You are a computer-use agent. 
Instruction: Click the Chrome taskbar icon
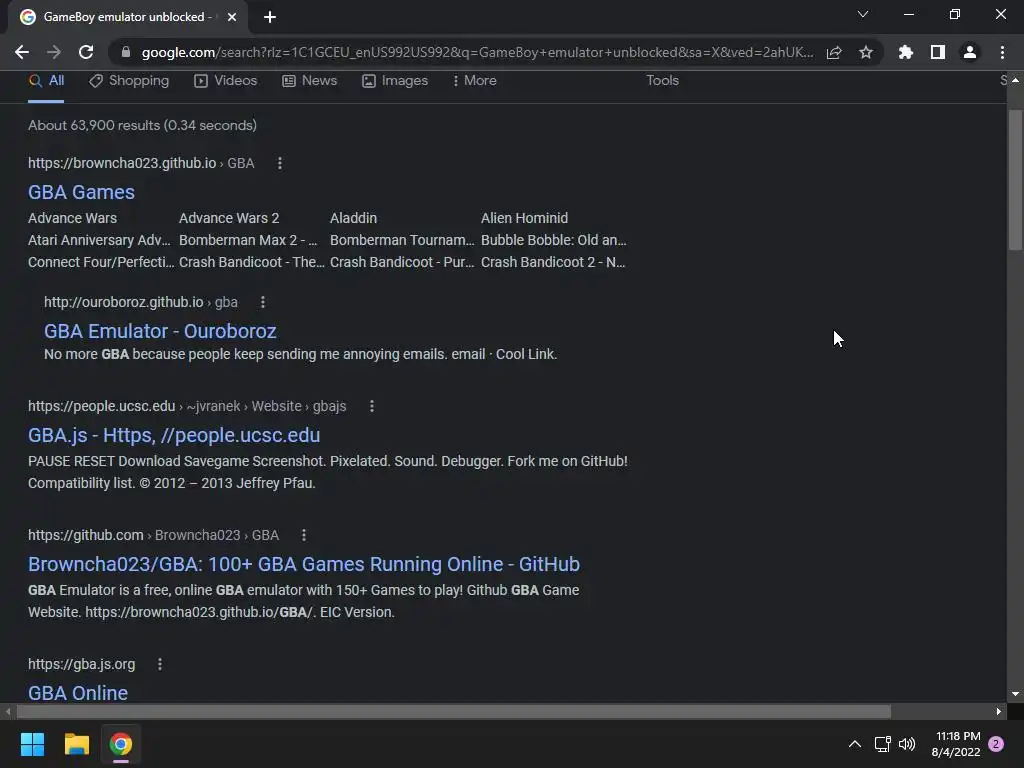[x=121, y=744]
